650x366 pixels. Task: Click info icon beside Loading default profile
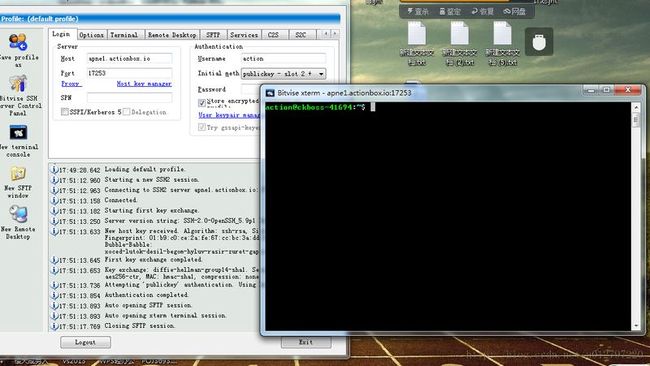pos(54,170)
